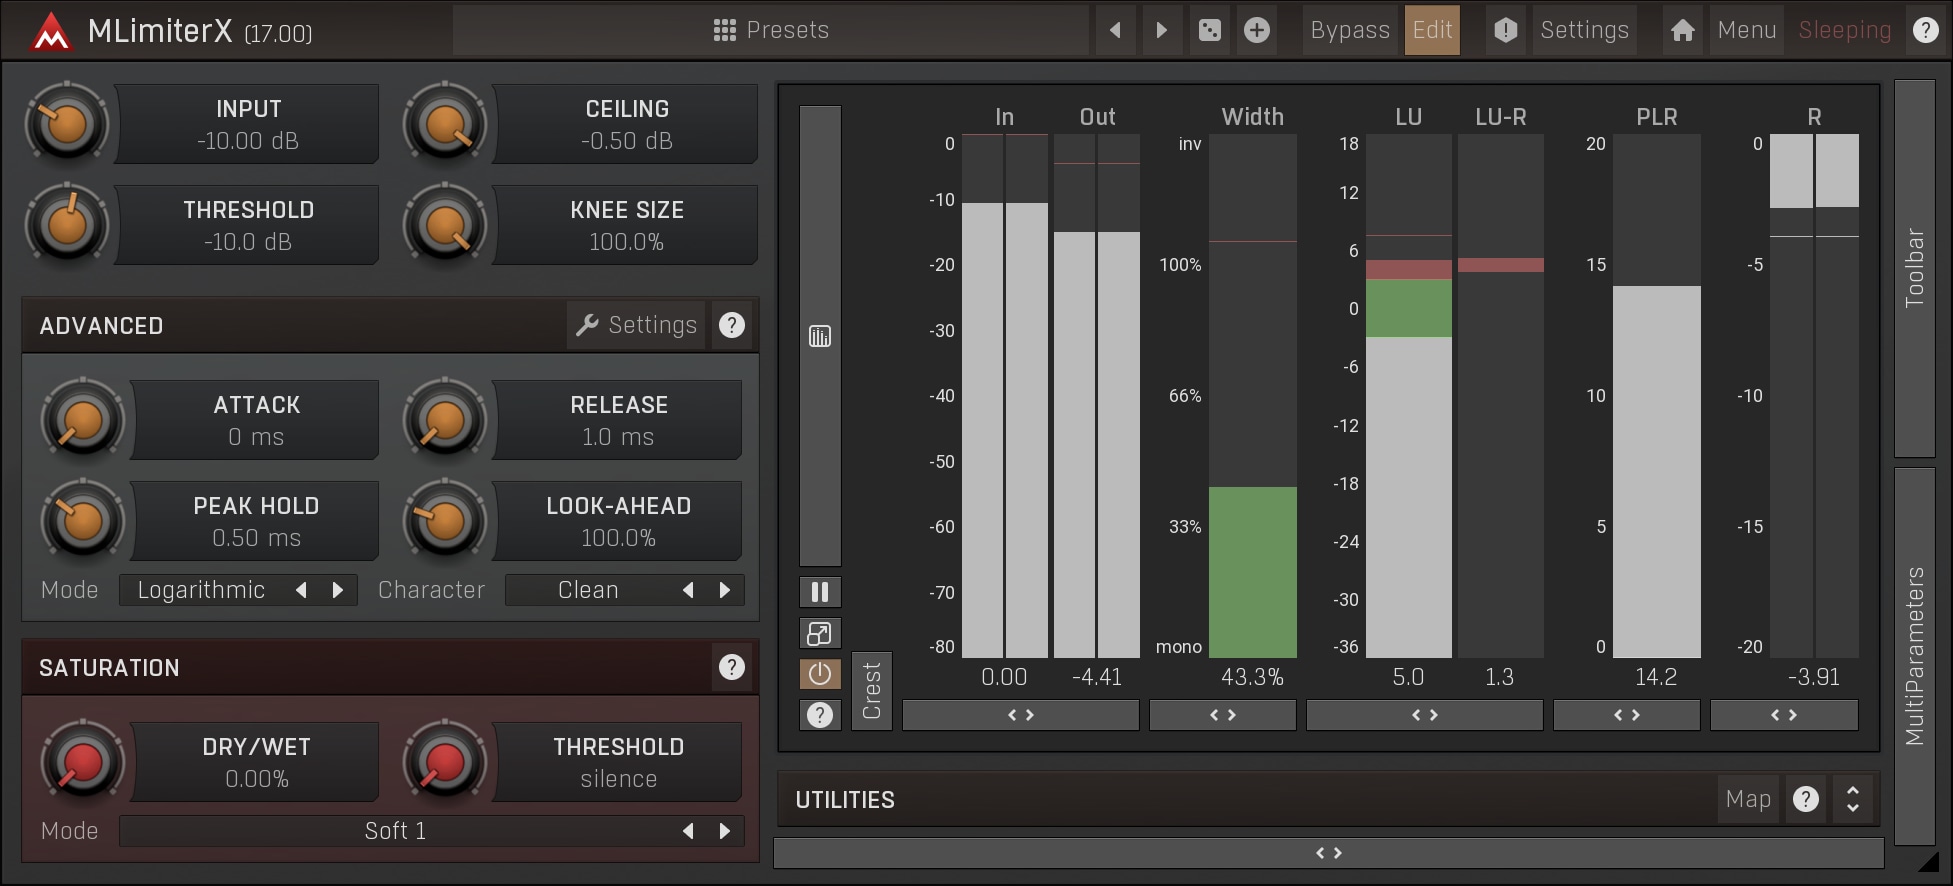Open the Menu item
This screenshot has height=886, width=1953.
pos(1746,30)
